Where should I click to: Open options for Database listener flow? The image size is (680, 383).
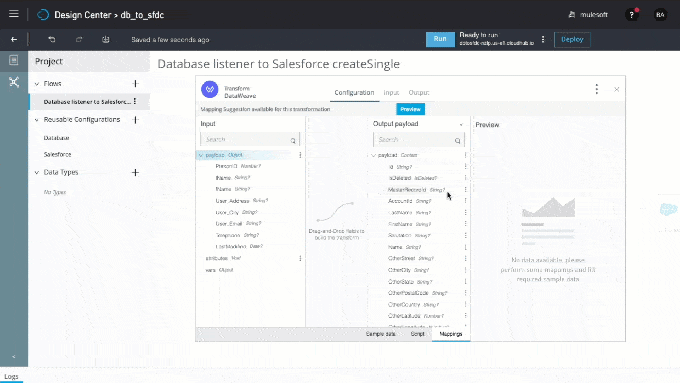[x=135, y=101]
